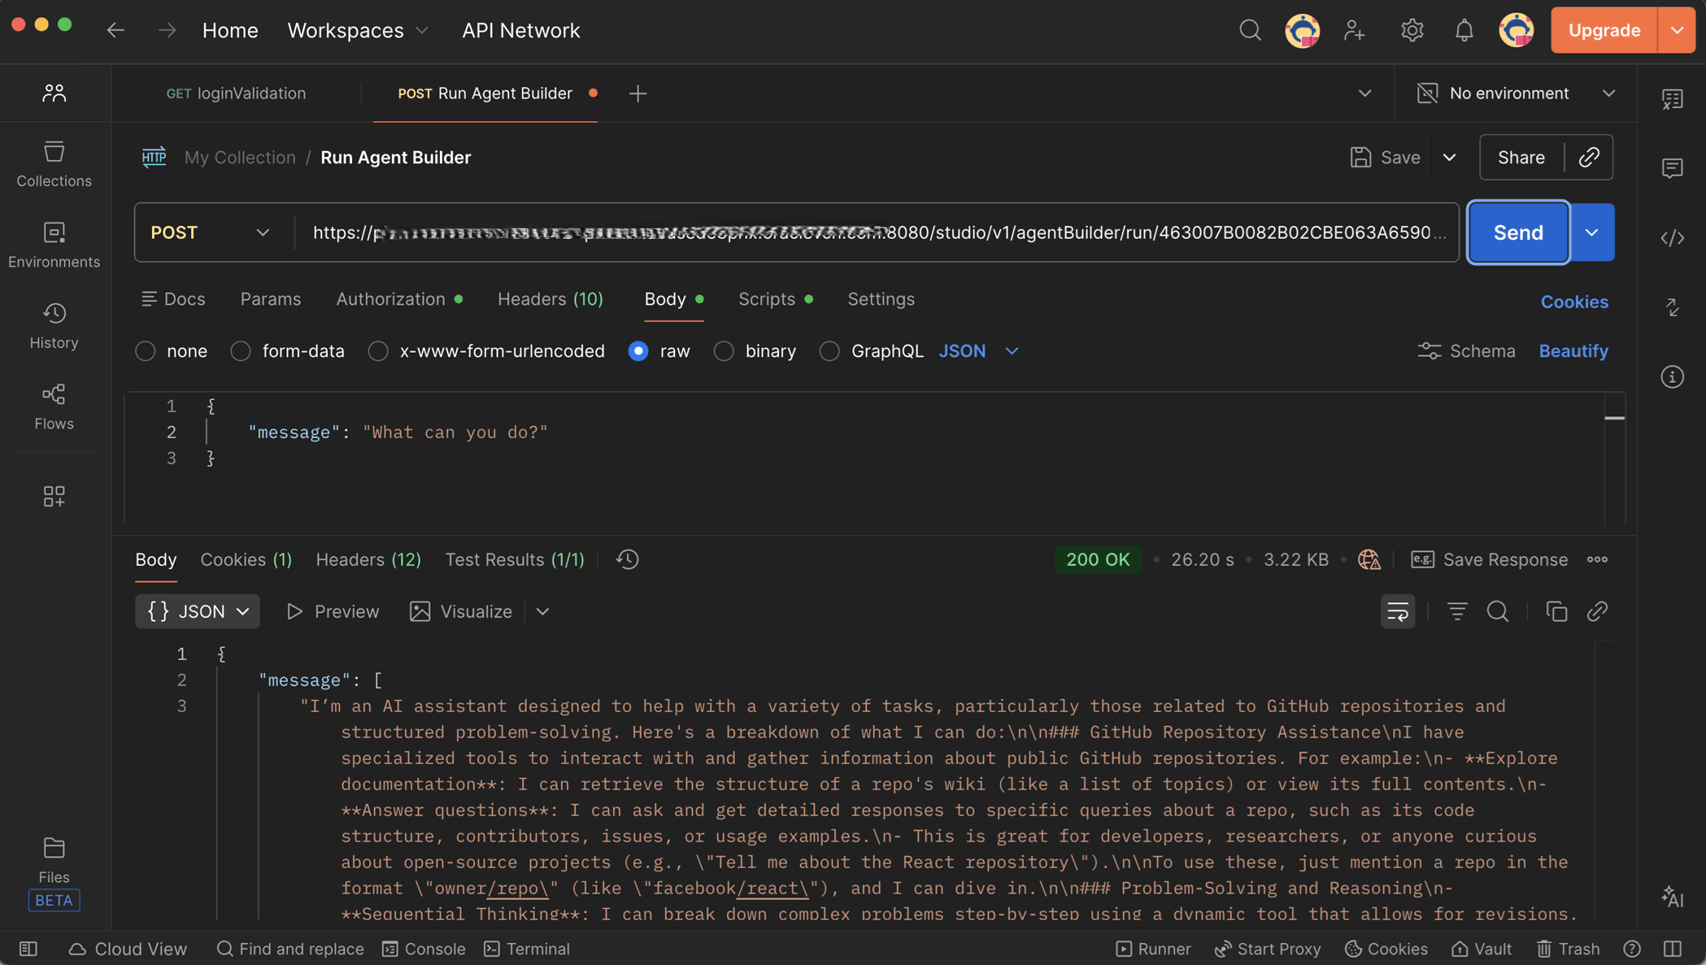Open the Collections sidebar panel
1706x965 pixels.
(54, 163)
